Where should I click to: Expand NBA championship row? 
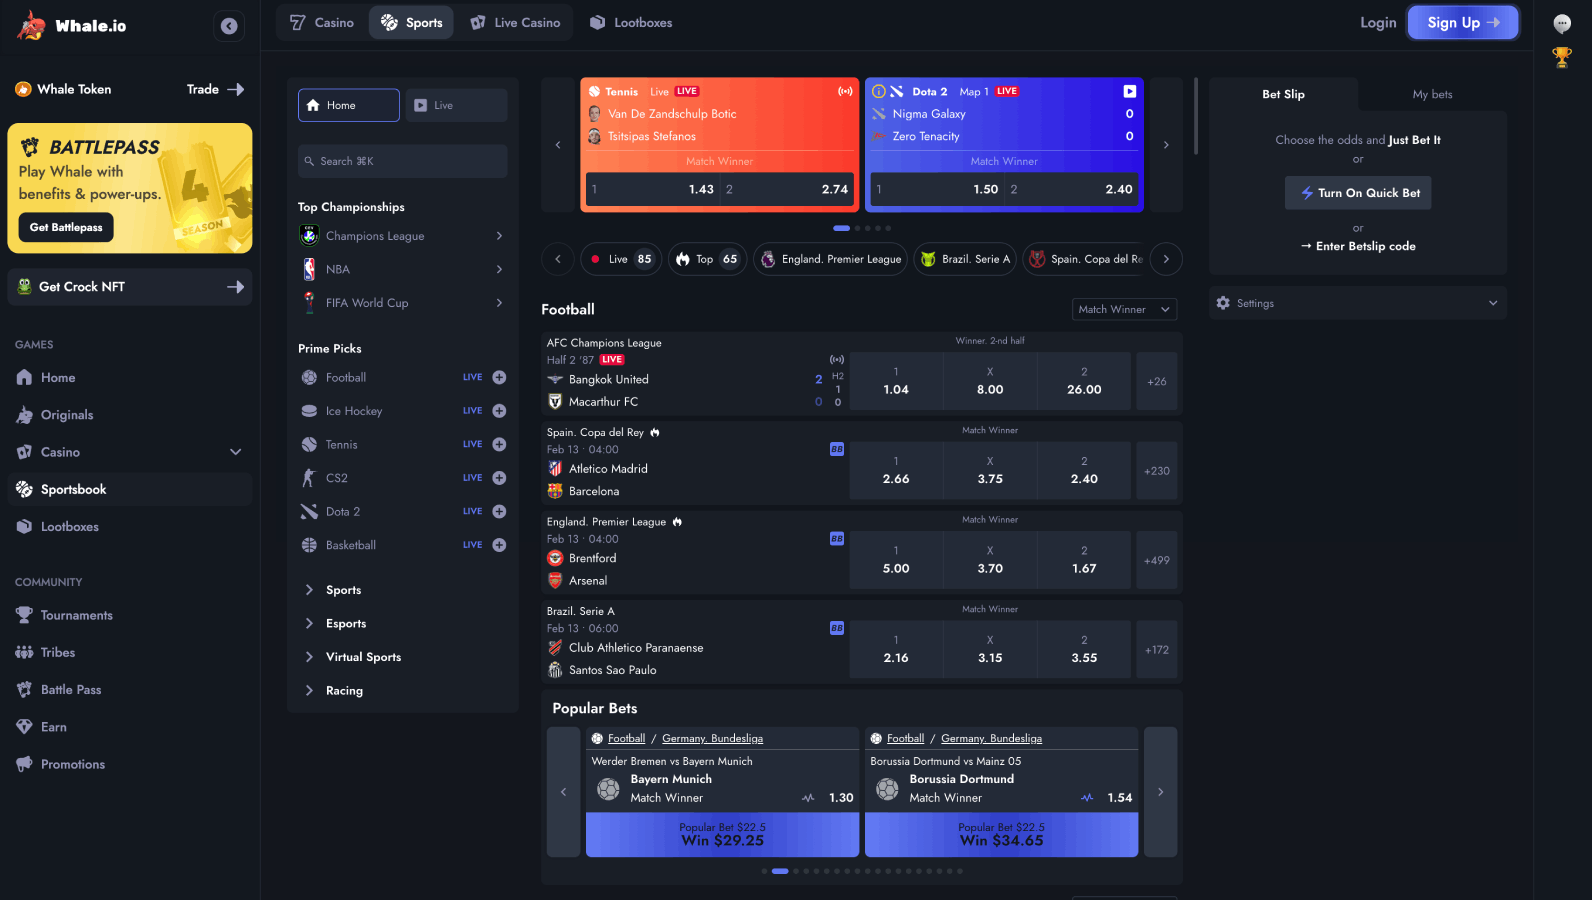coord(403,269)
